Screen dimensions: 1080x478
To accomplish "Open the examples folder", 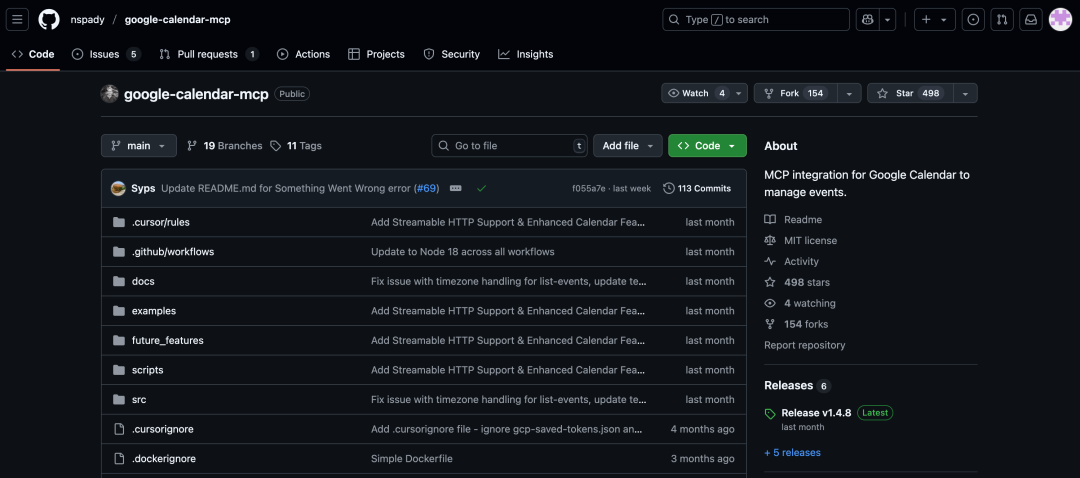I will 154,311.
